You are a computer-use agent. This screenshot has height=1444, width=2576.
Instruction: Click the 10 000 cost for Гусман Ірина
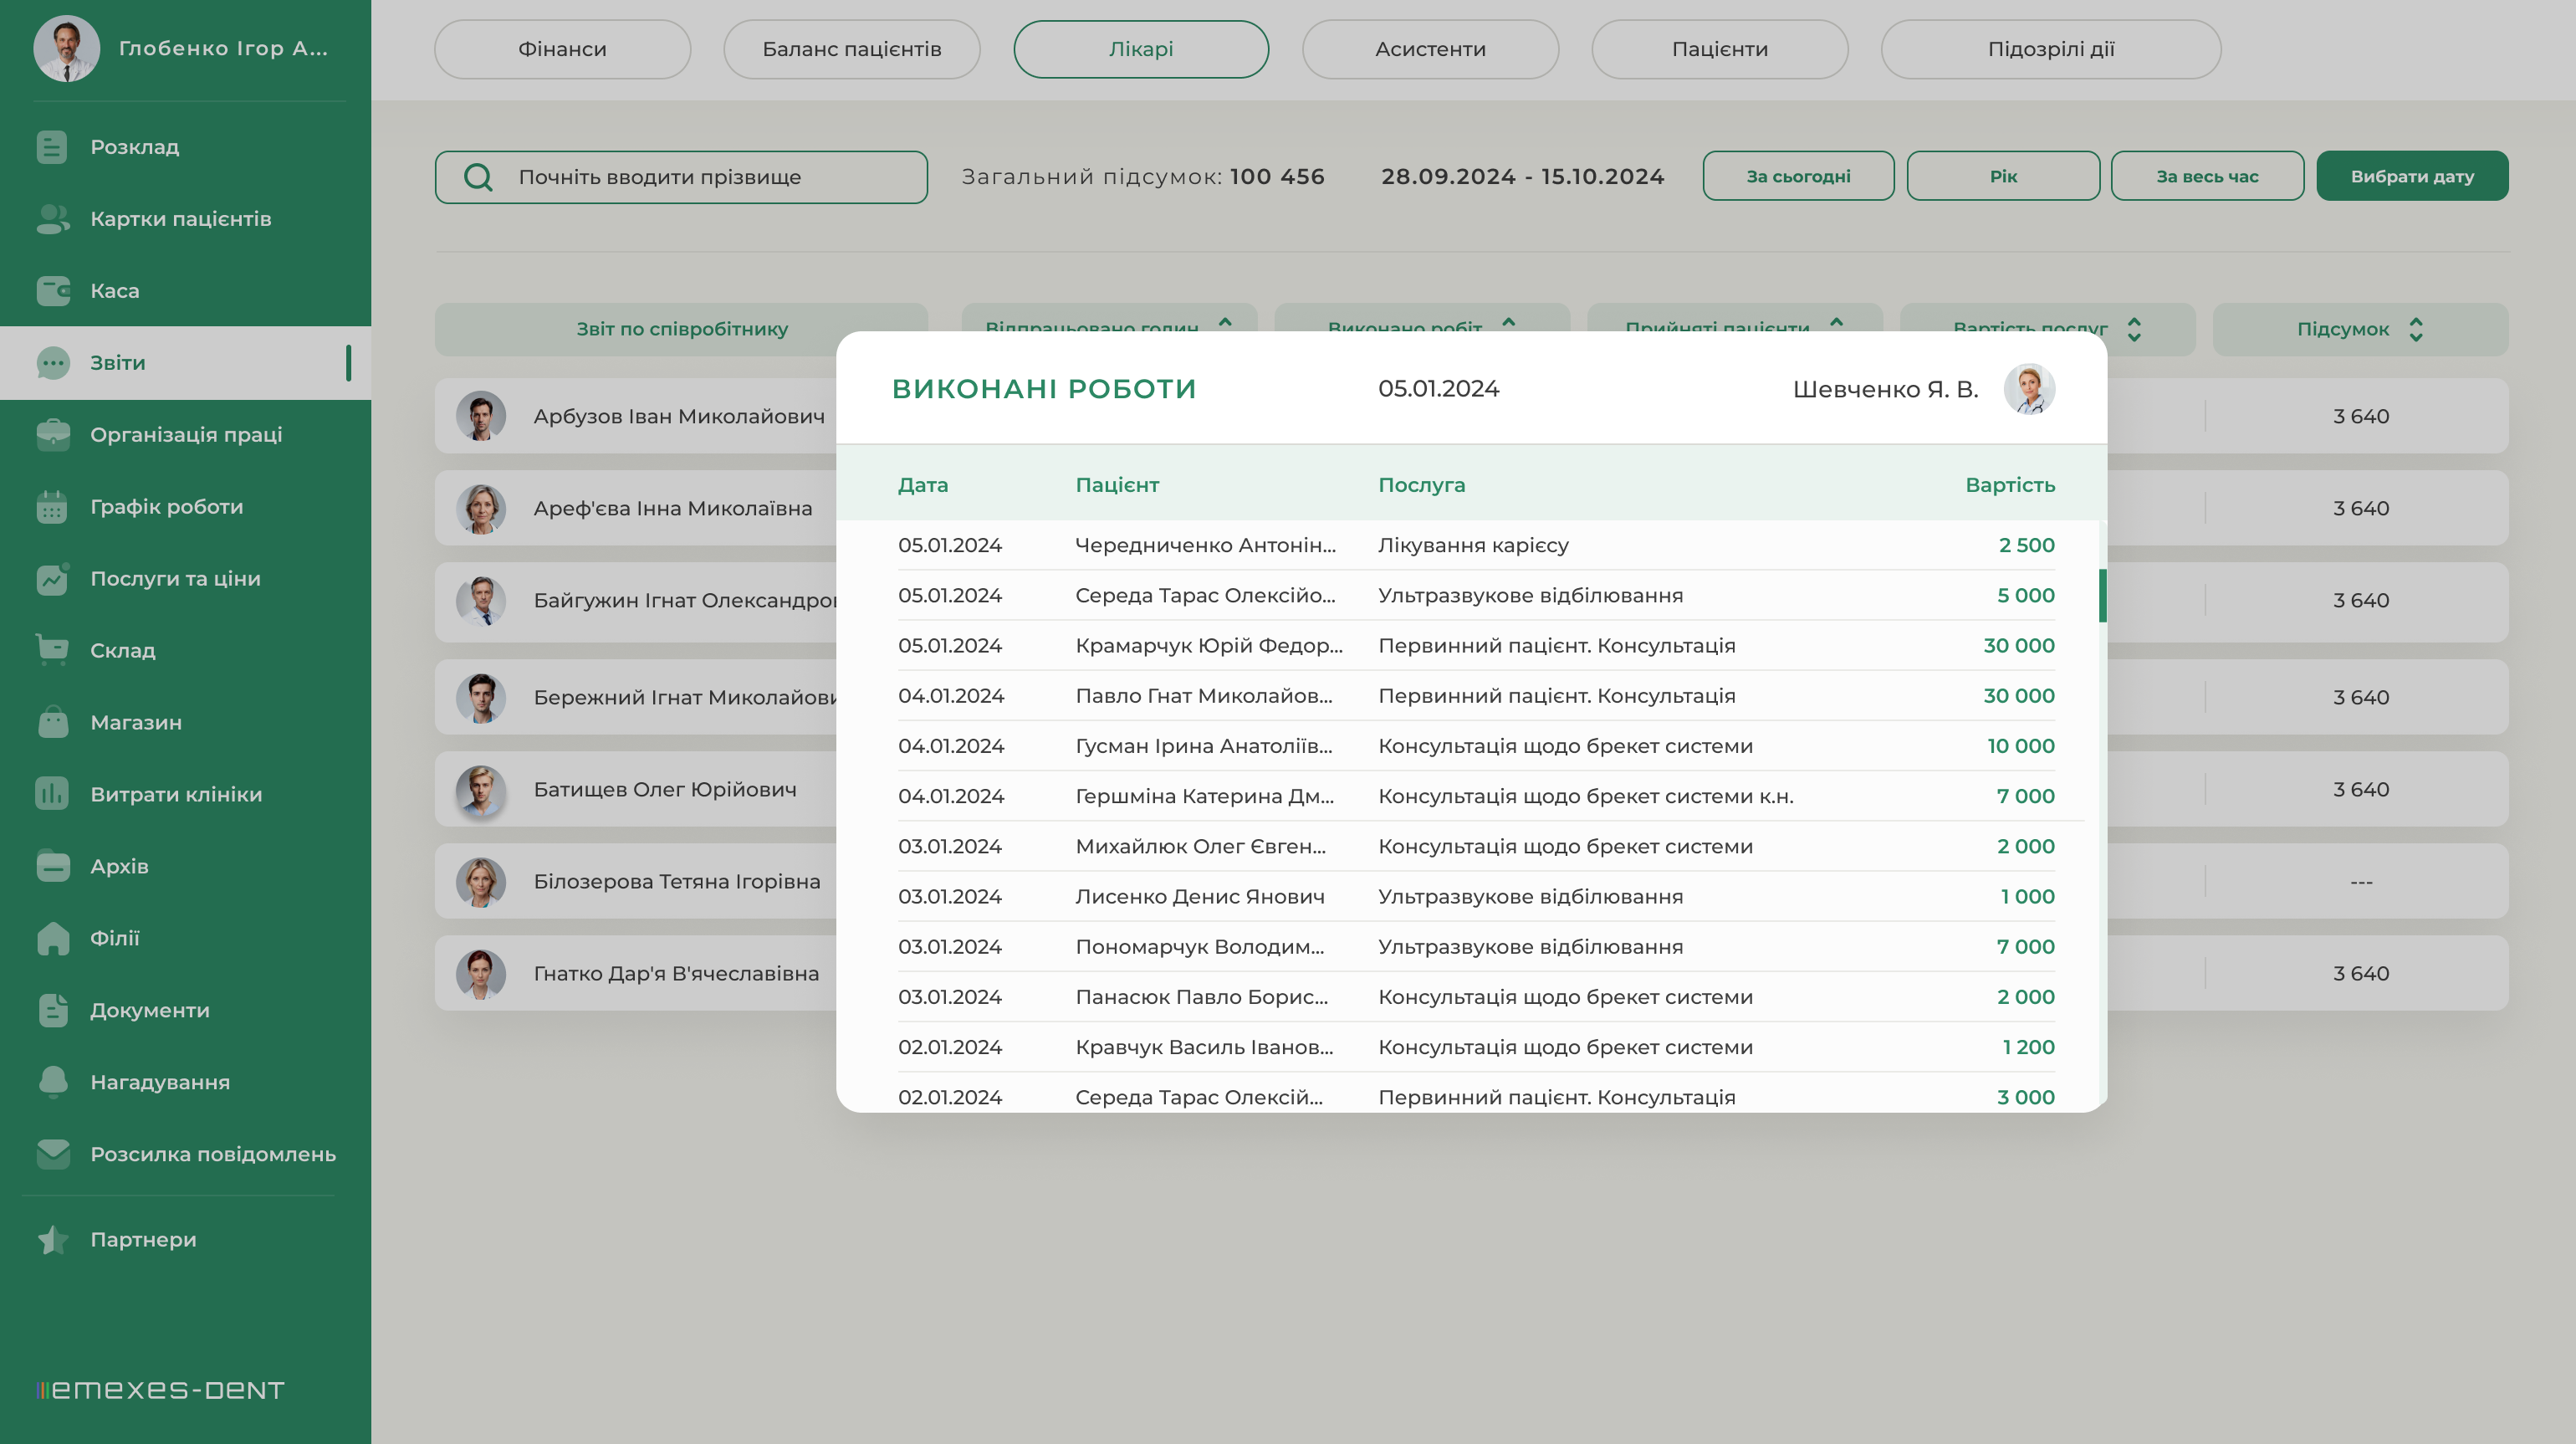pos(2021,746)
